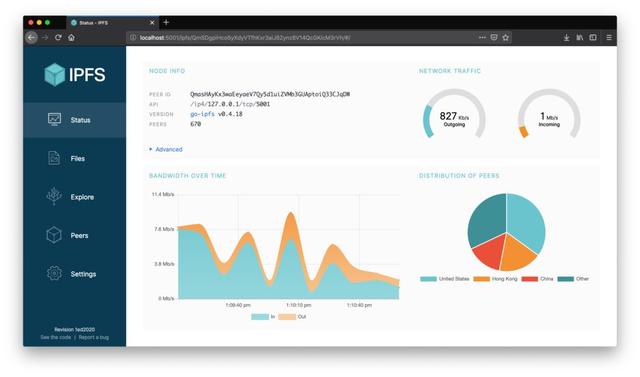Screen dimensions: 640x377
Task: Click the site info icon in address bar
Action: coord(133,38)
